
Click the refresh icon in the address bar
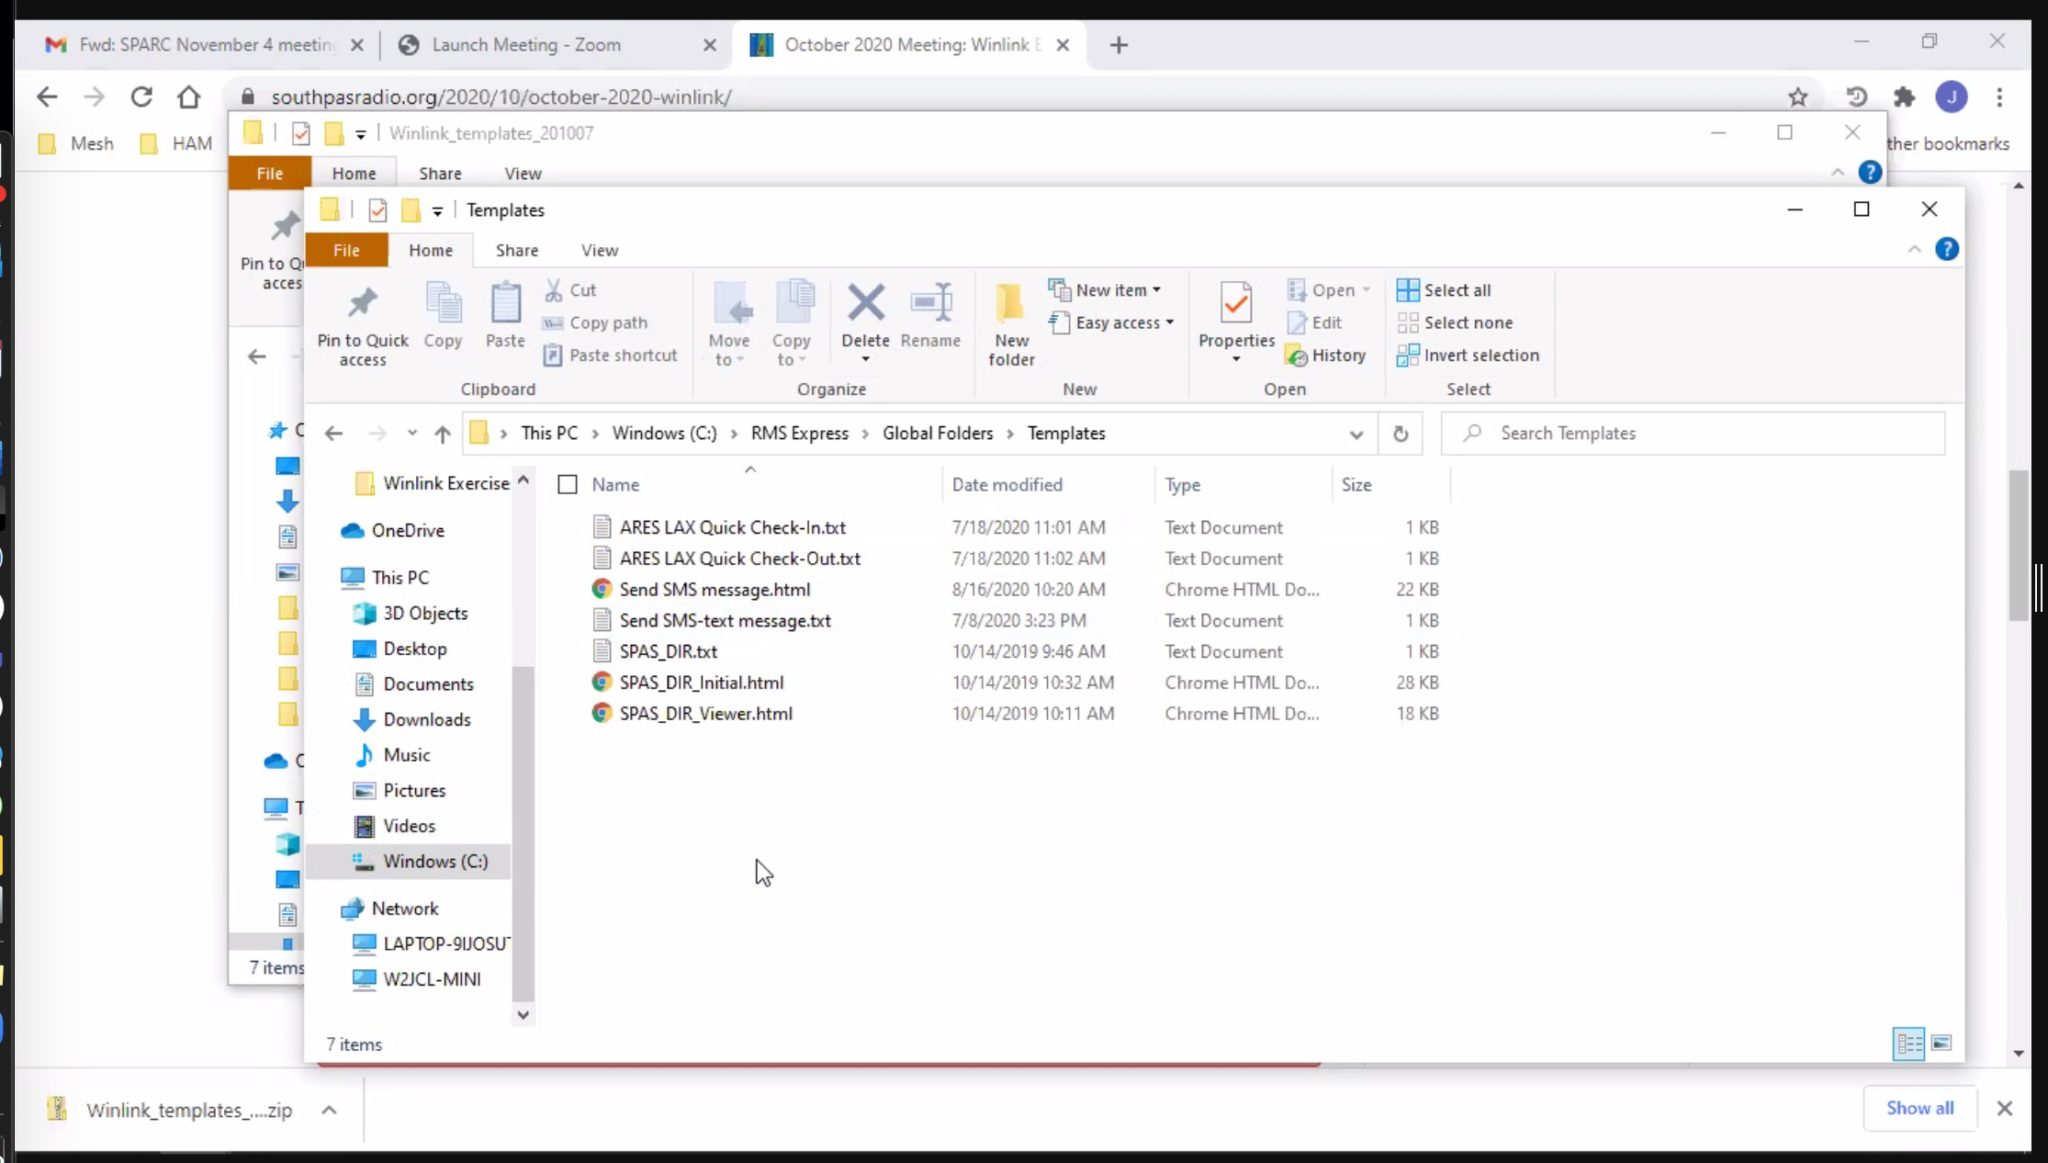coord(1399,433)
